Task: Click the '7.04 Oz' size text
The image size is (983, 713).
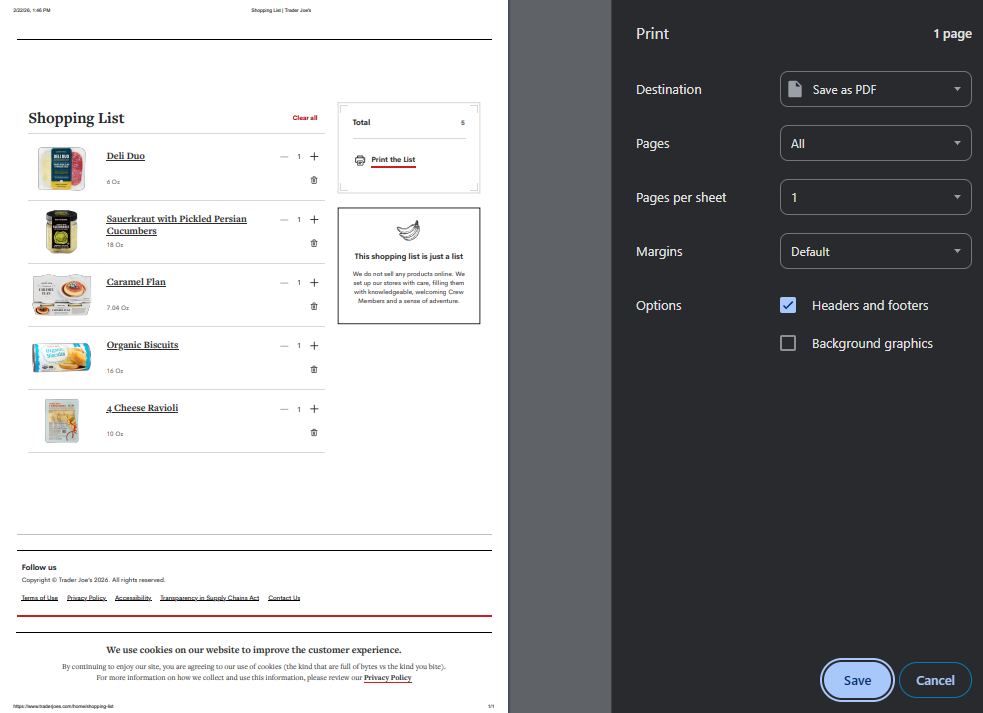Action: click(117, 308)
